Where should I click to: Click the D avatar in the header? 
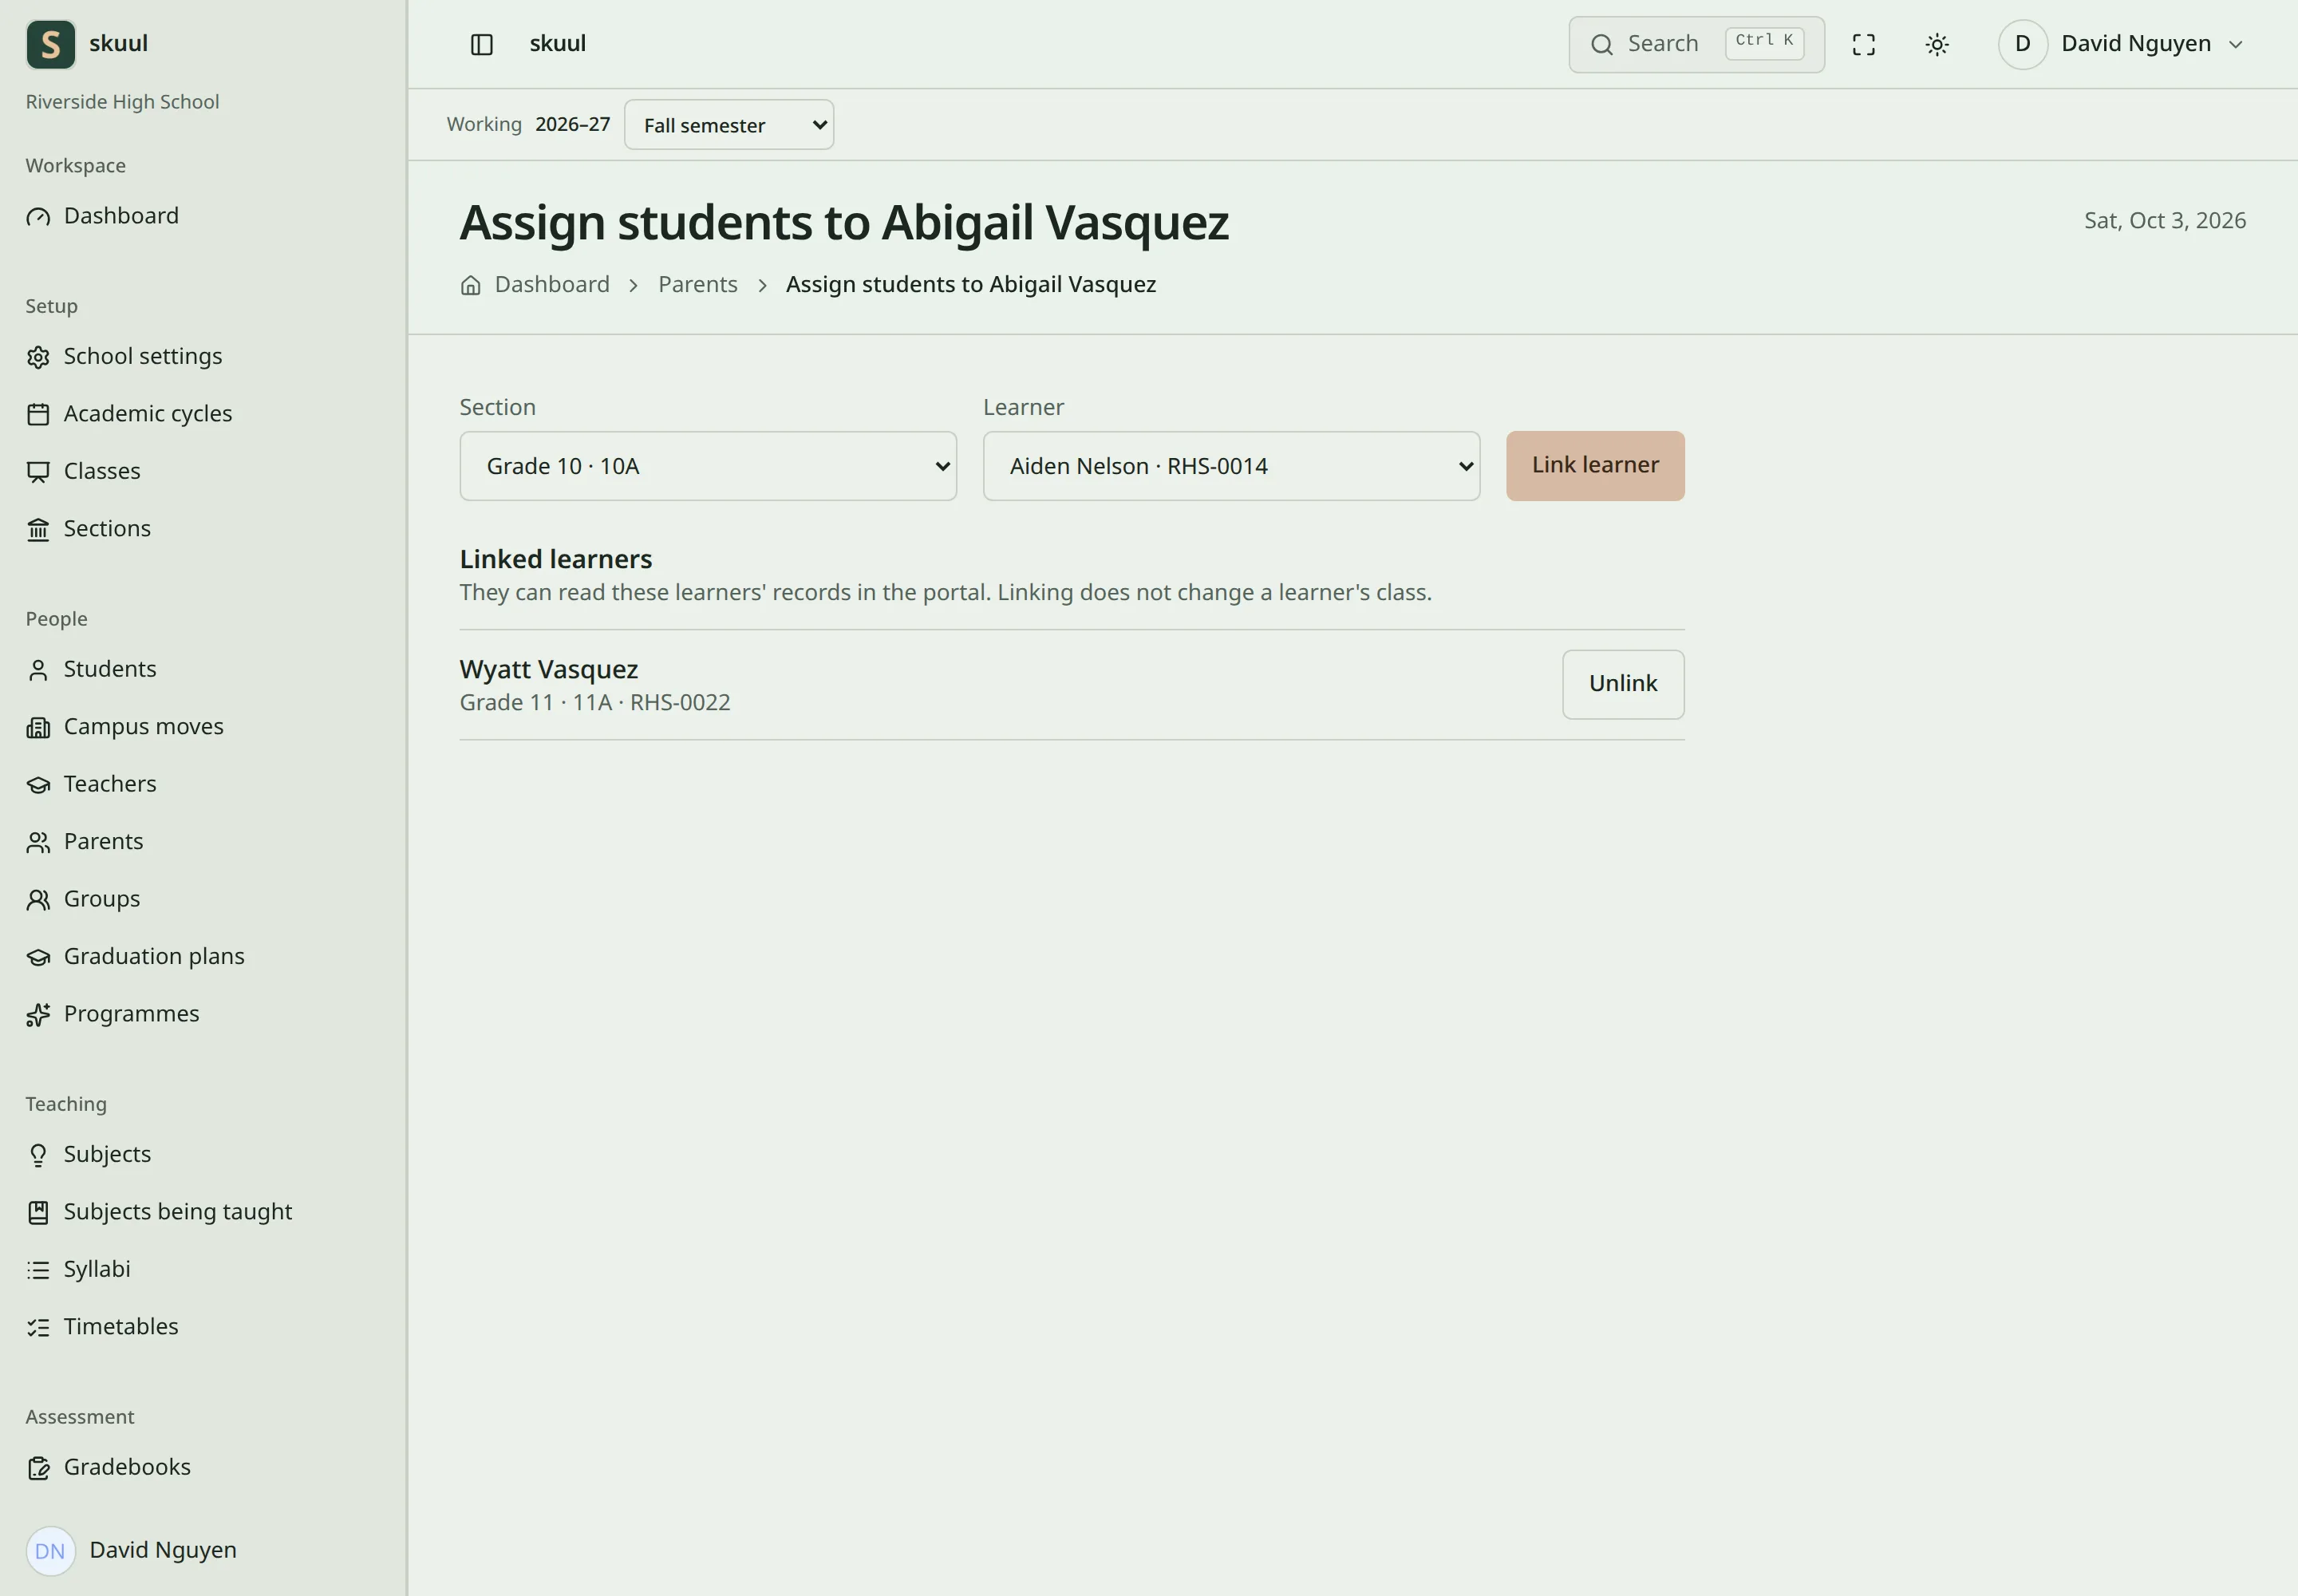[2023, 44]
